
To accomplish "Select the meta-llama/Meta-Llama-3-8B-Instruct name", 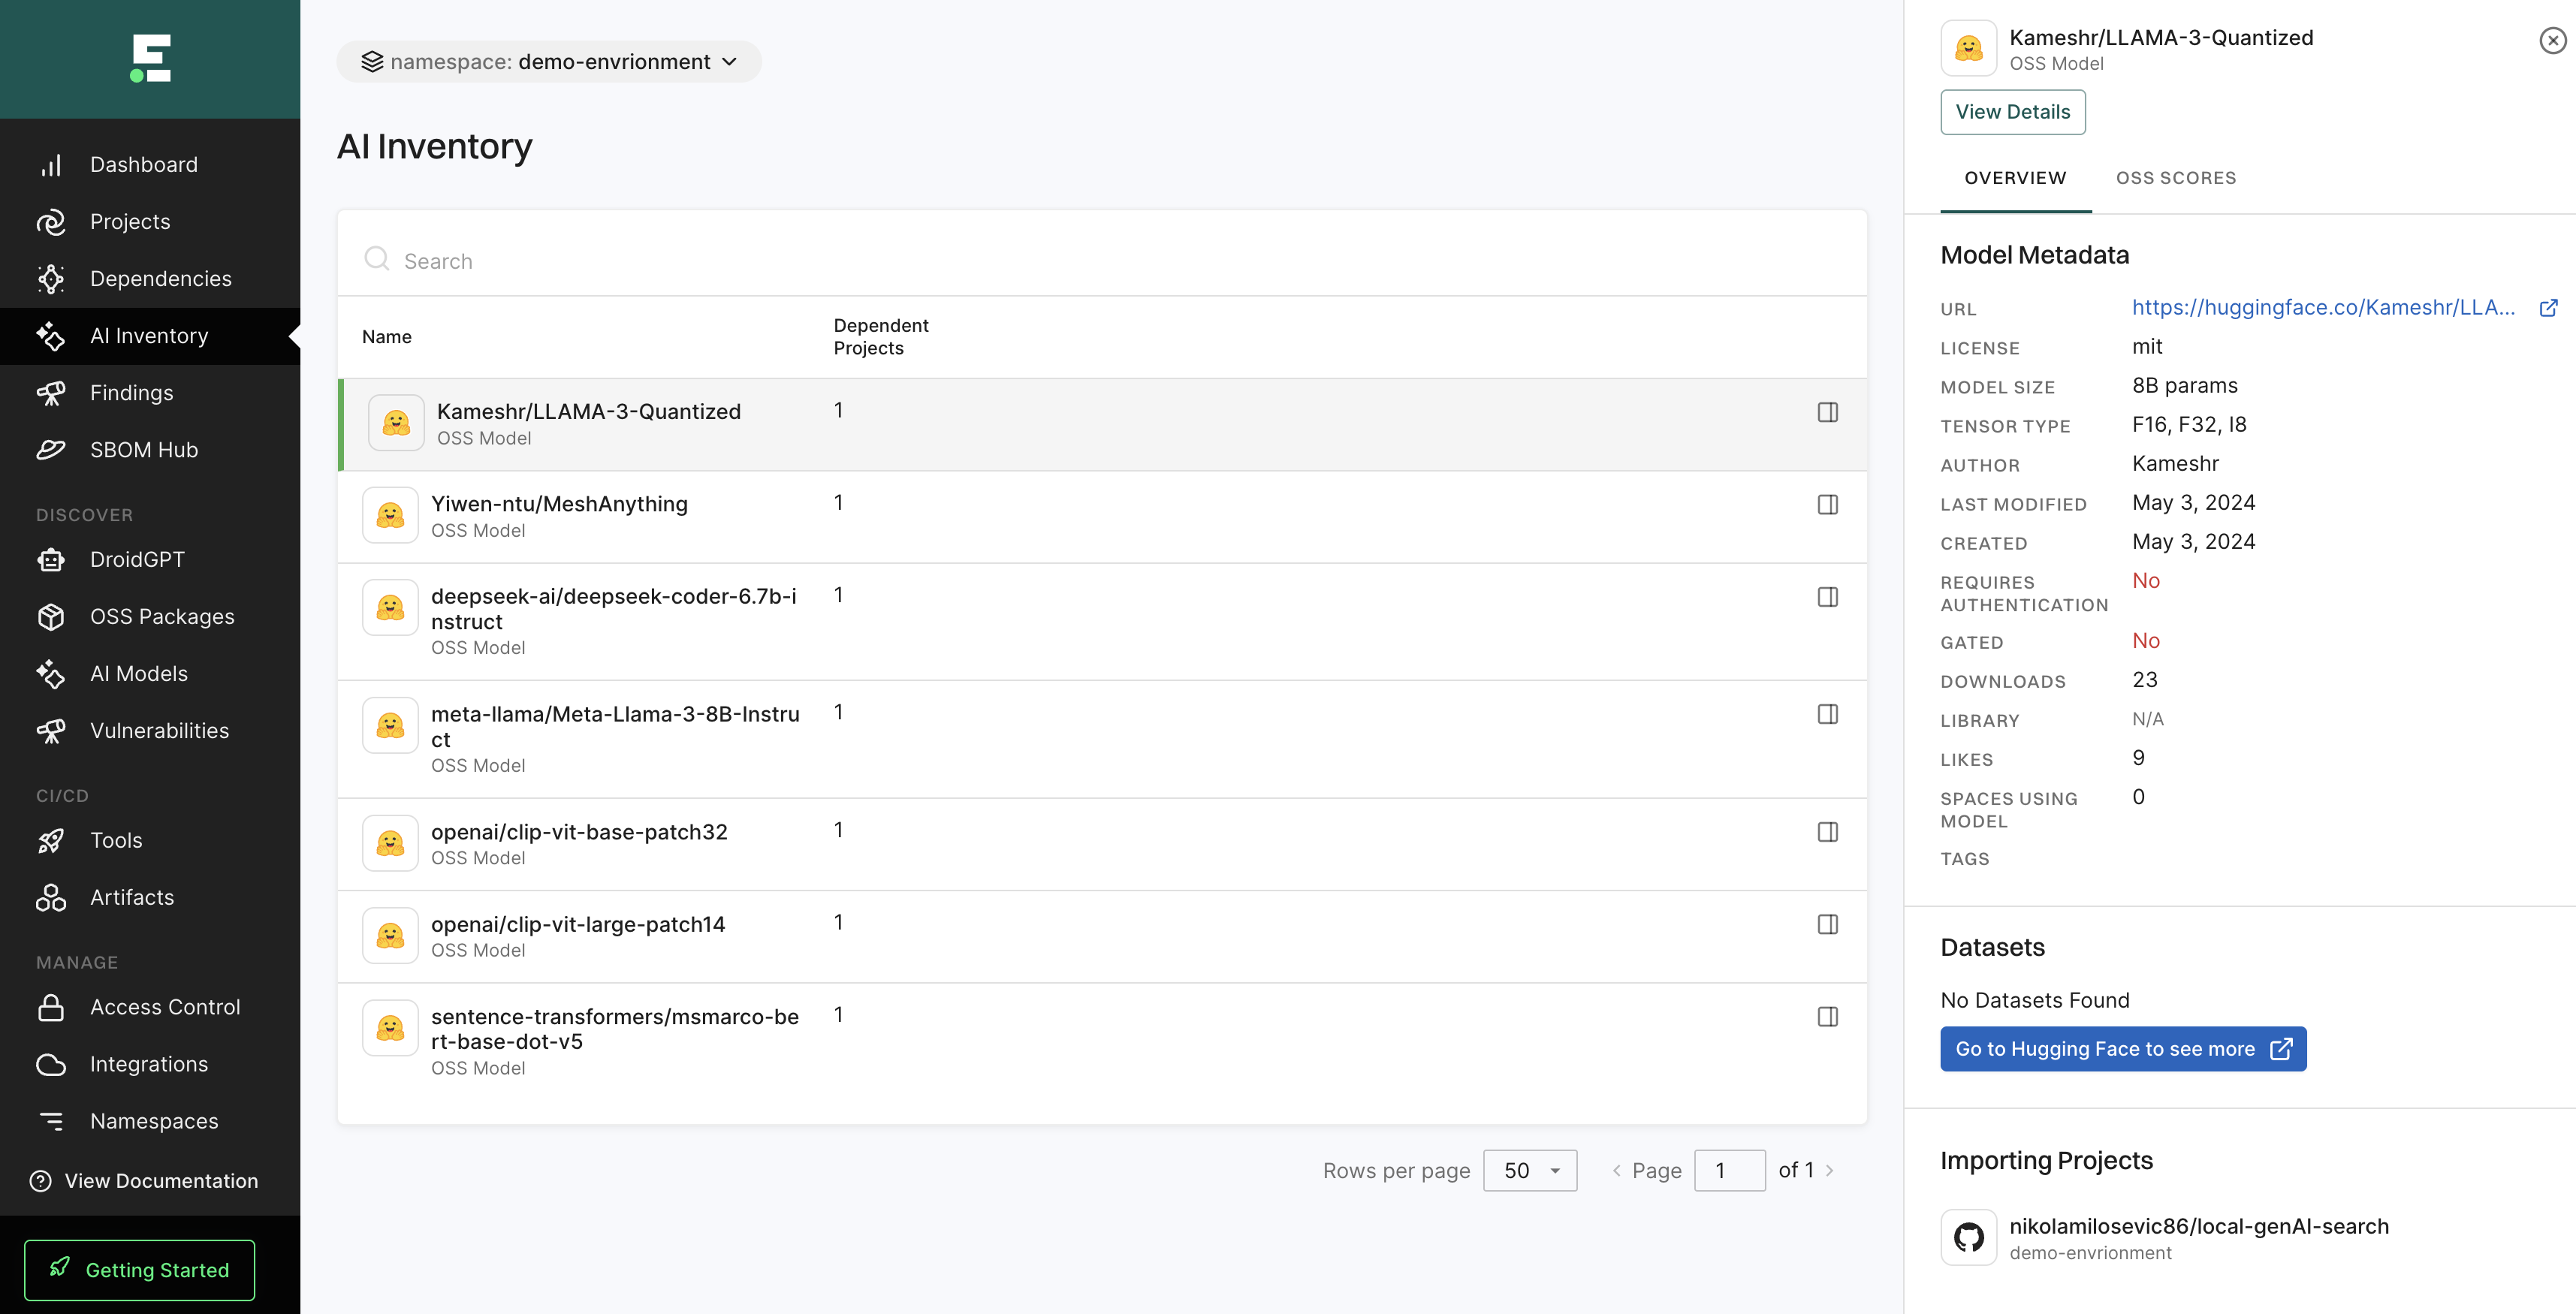I will (615, 727).
